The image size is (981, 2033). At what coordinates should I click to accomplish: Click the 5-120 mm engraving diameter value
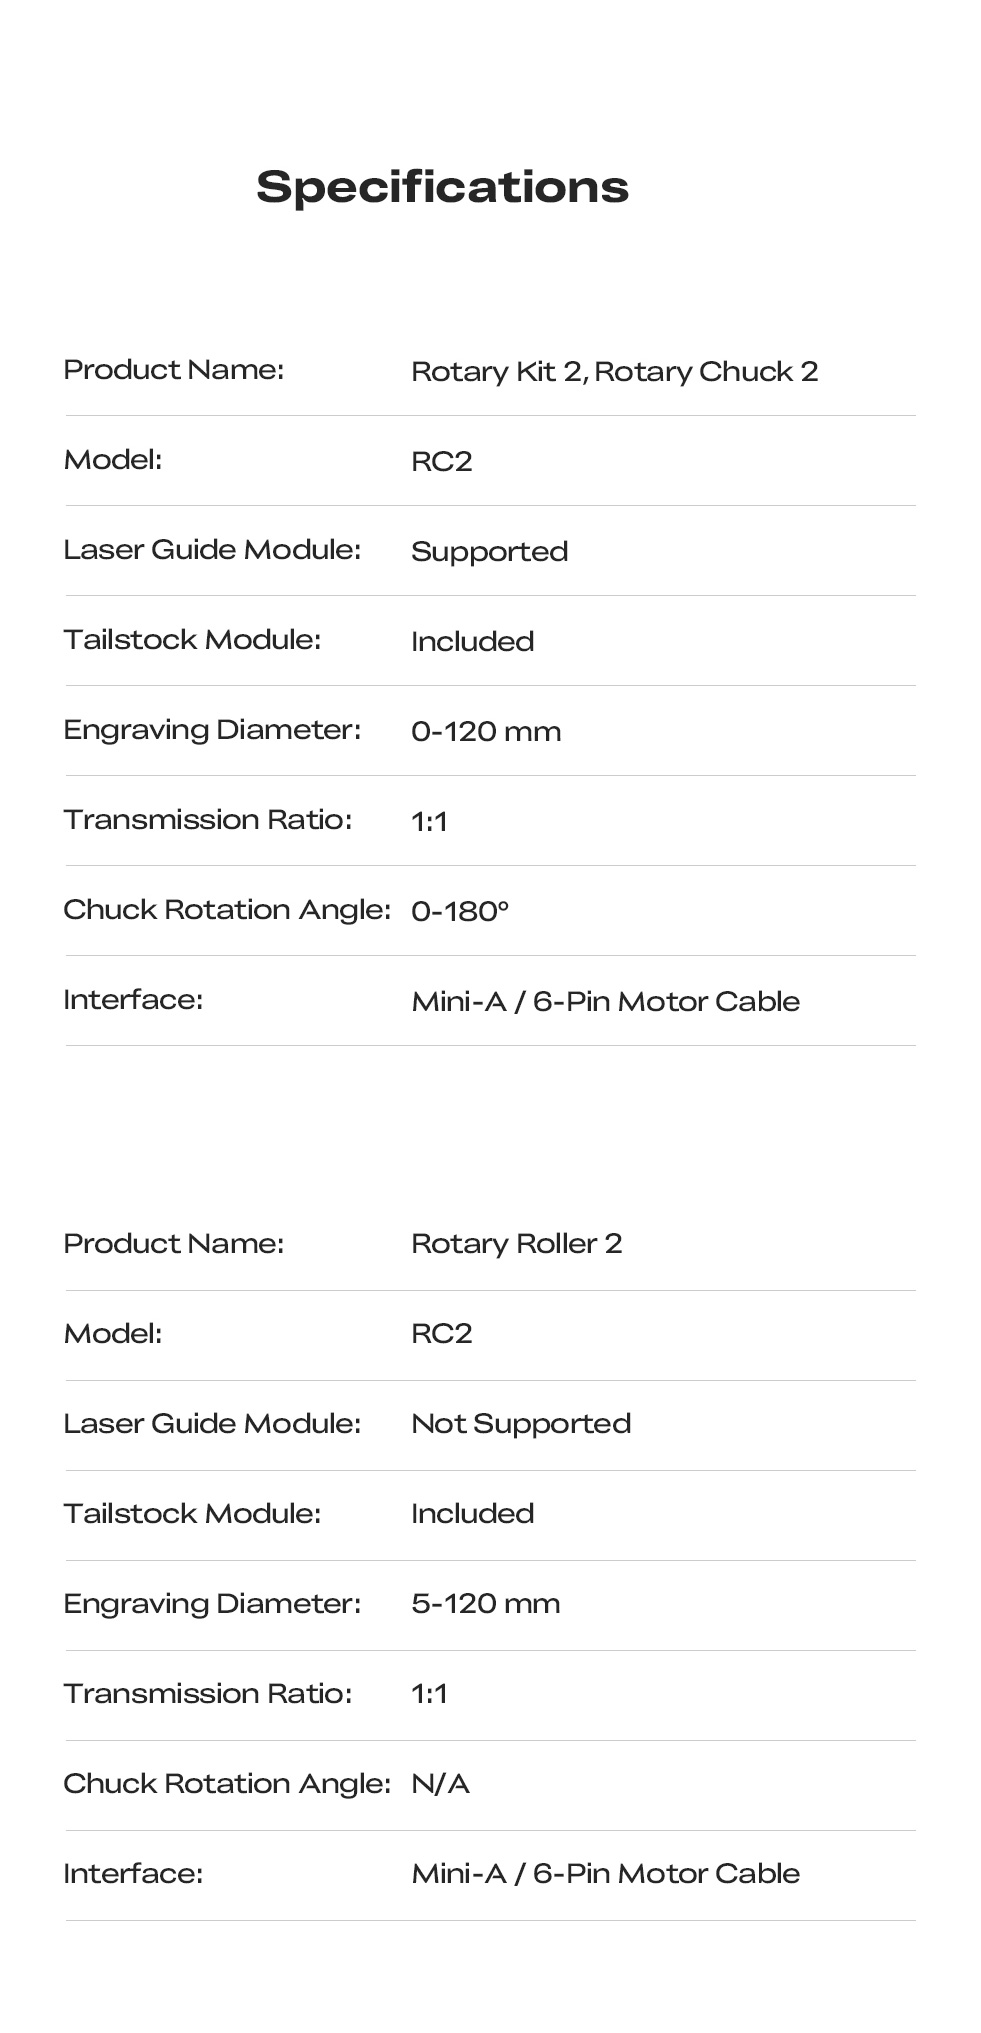coord(485,1603)
